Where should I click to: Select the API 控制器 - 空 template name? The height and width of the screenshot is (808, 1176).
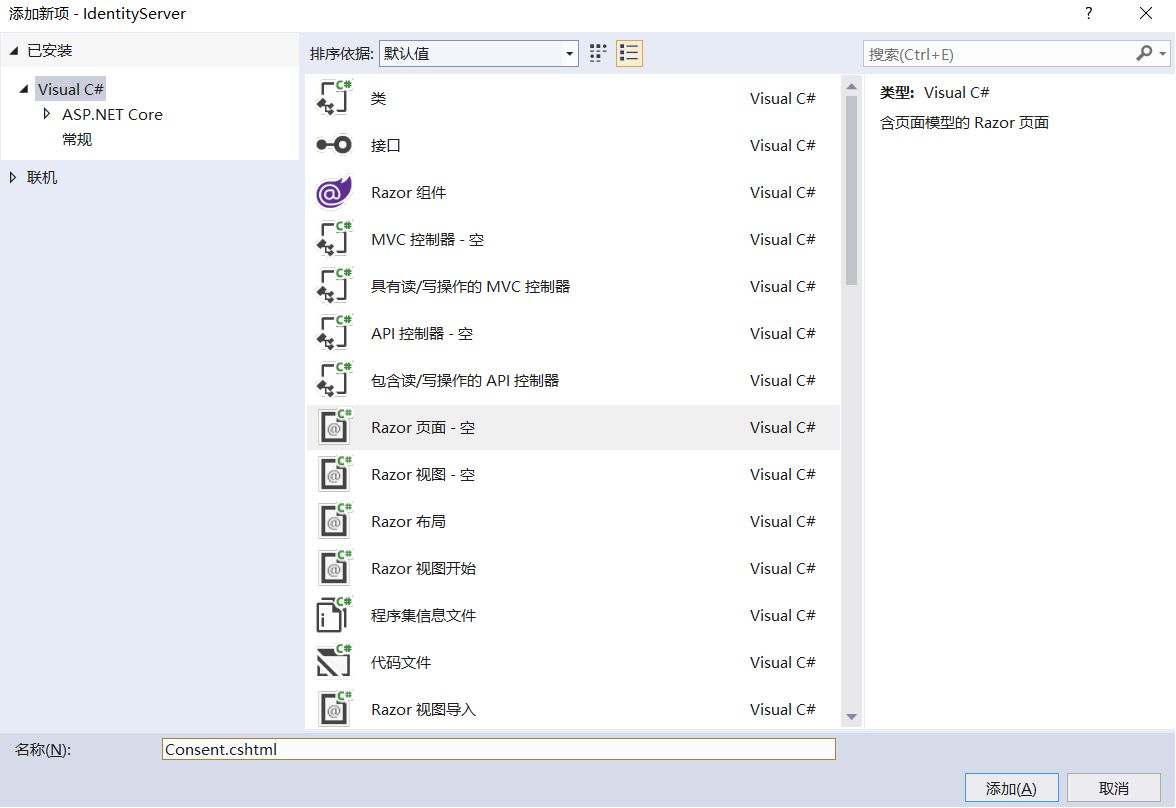[x=422, y=334]
